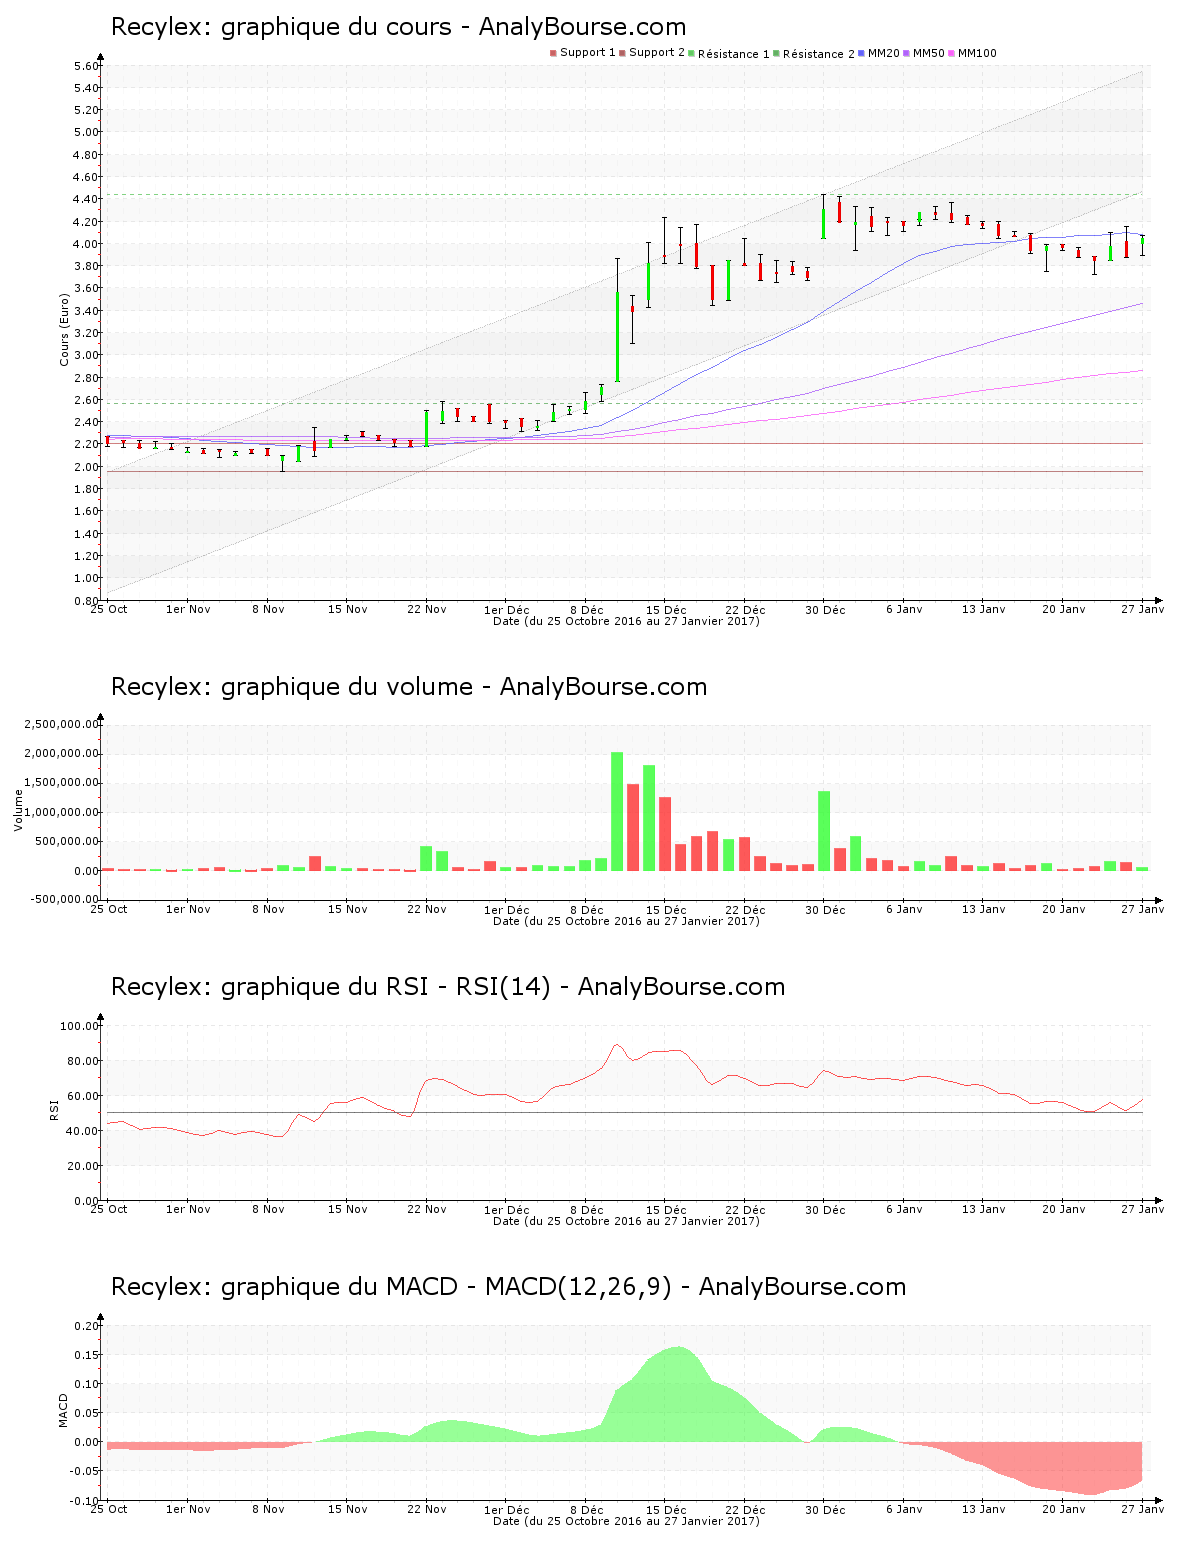
Task: Click the blue MM20 legend color square
Action: point(862,53)
